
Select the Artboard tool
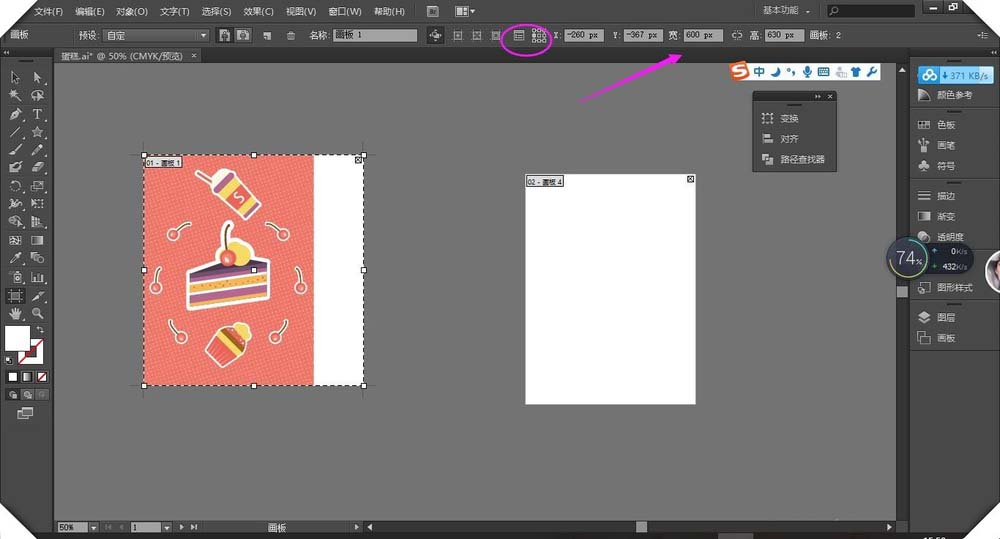15,296
